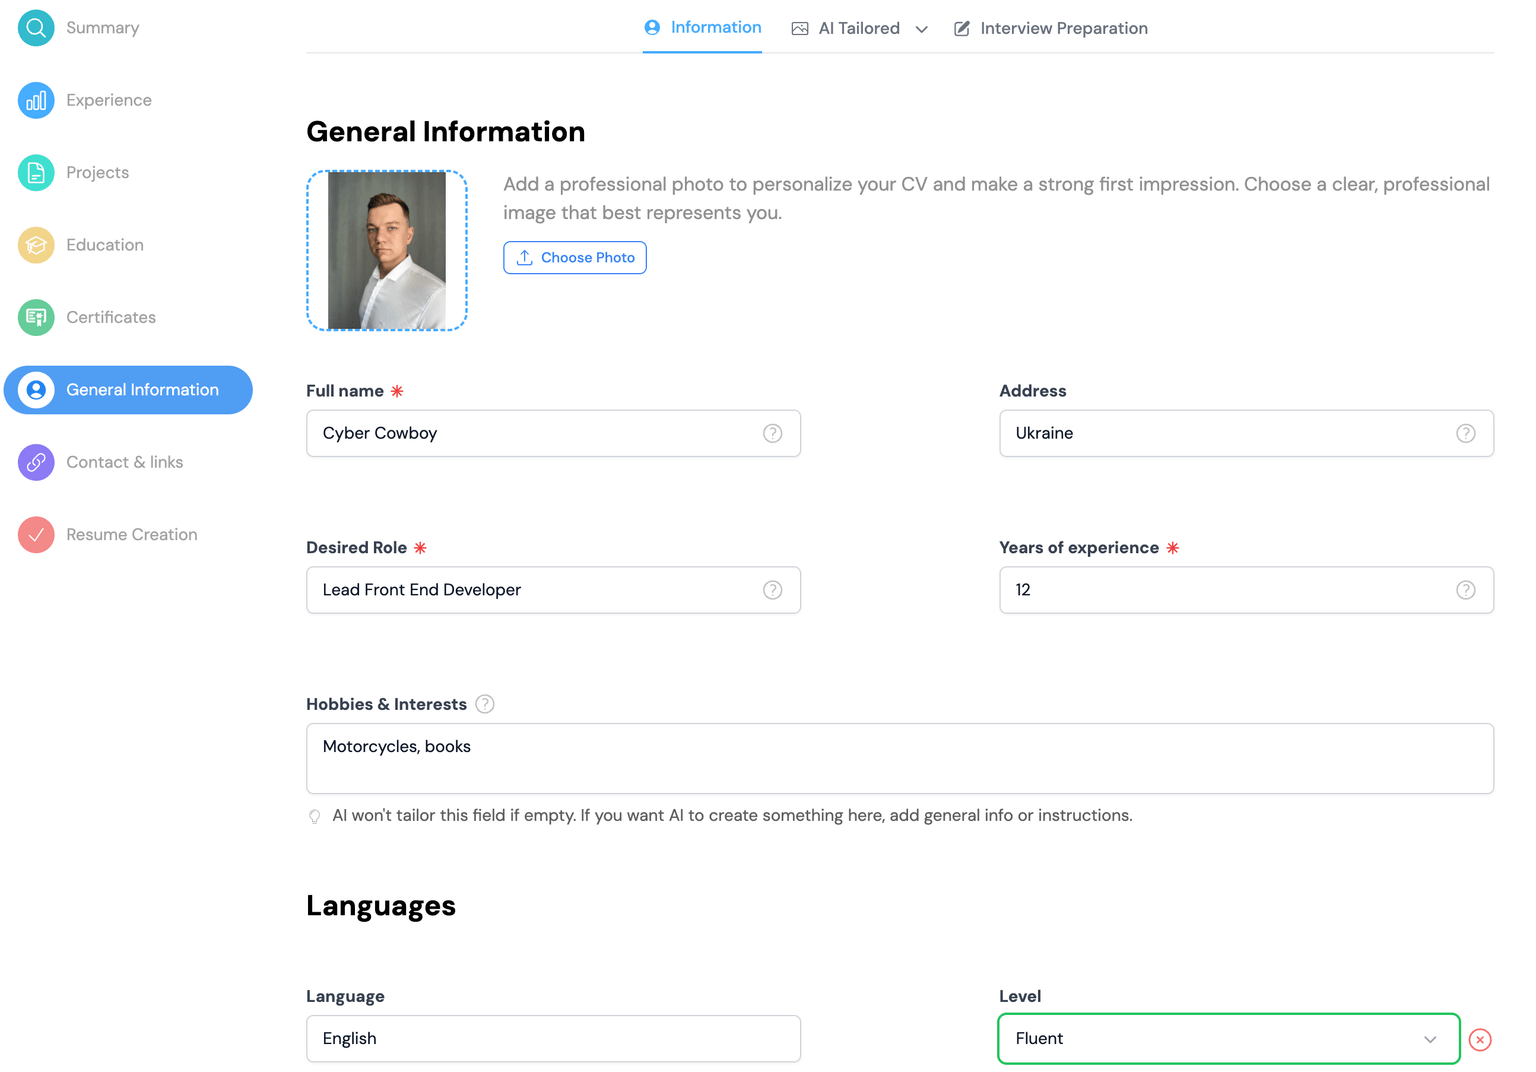1536x1072 pixels.
Task: Click the upload icon on Choose Photo
Action: (x=525, y=257)
